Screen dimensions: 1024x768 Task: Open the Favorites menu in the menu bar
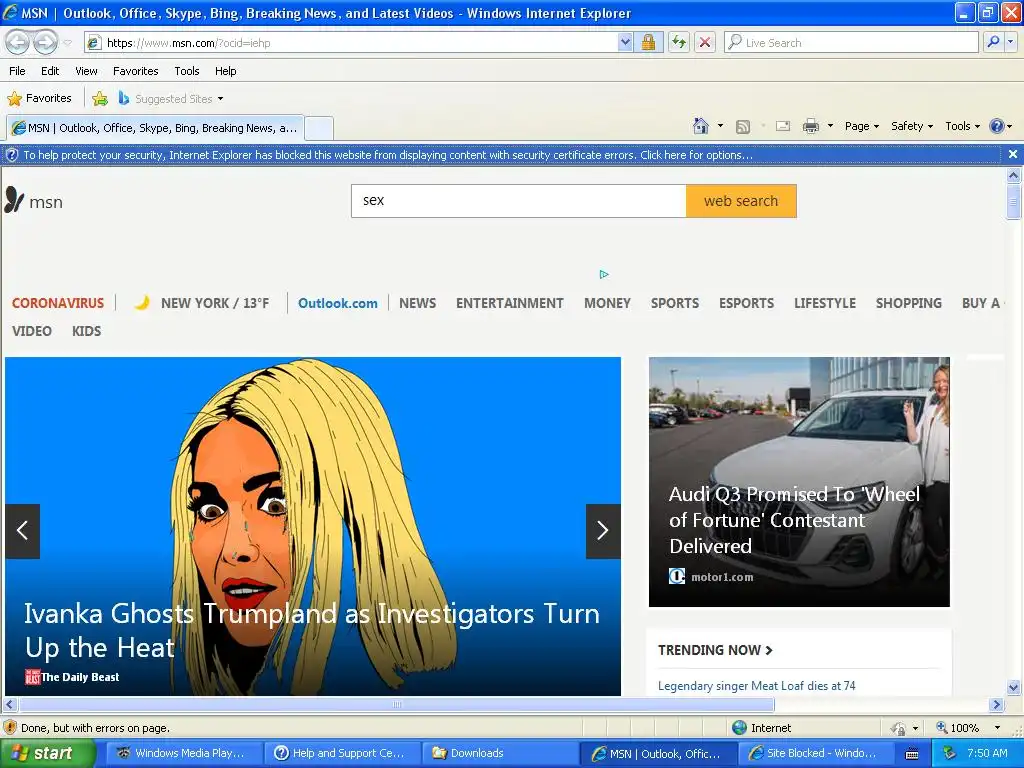click(135, 71)
